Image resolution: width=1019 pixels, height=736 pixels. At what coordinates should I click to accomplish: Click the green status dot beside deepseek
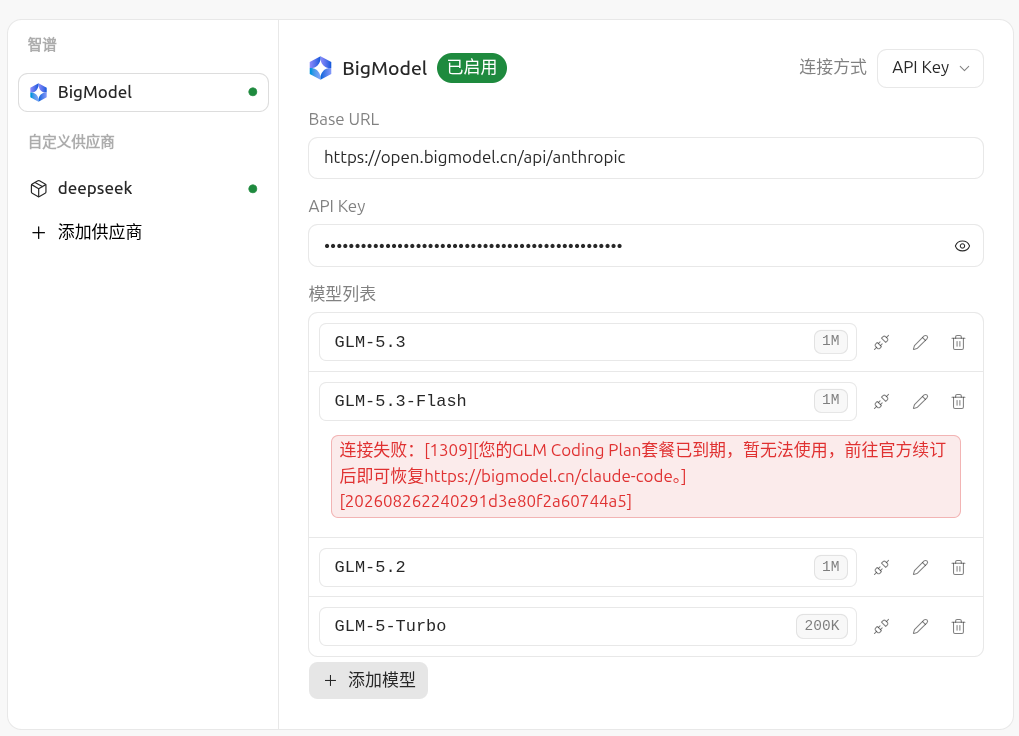click(253, 189)
